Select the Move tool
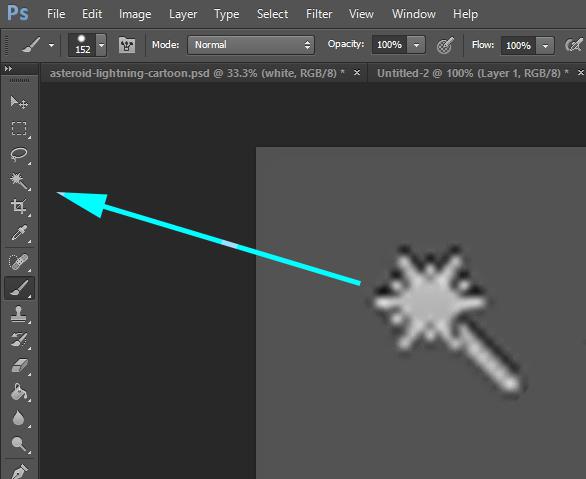Screen dimensions: 586x479 tap(19, 102)
